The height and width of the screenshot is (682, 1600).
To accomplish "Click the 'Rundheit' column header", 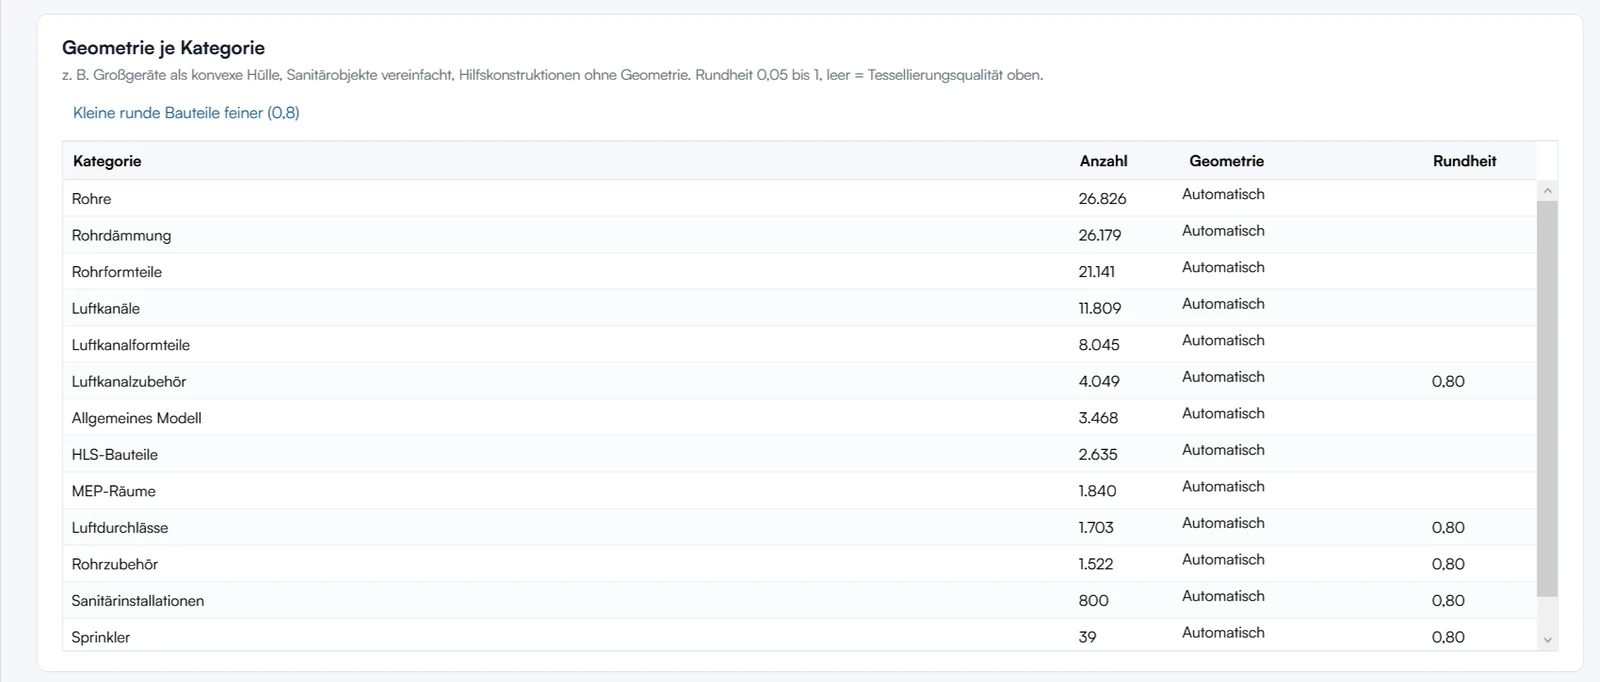I will [1464, 161].
